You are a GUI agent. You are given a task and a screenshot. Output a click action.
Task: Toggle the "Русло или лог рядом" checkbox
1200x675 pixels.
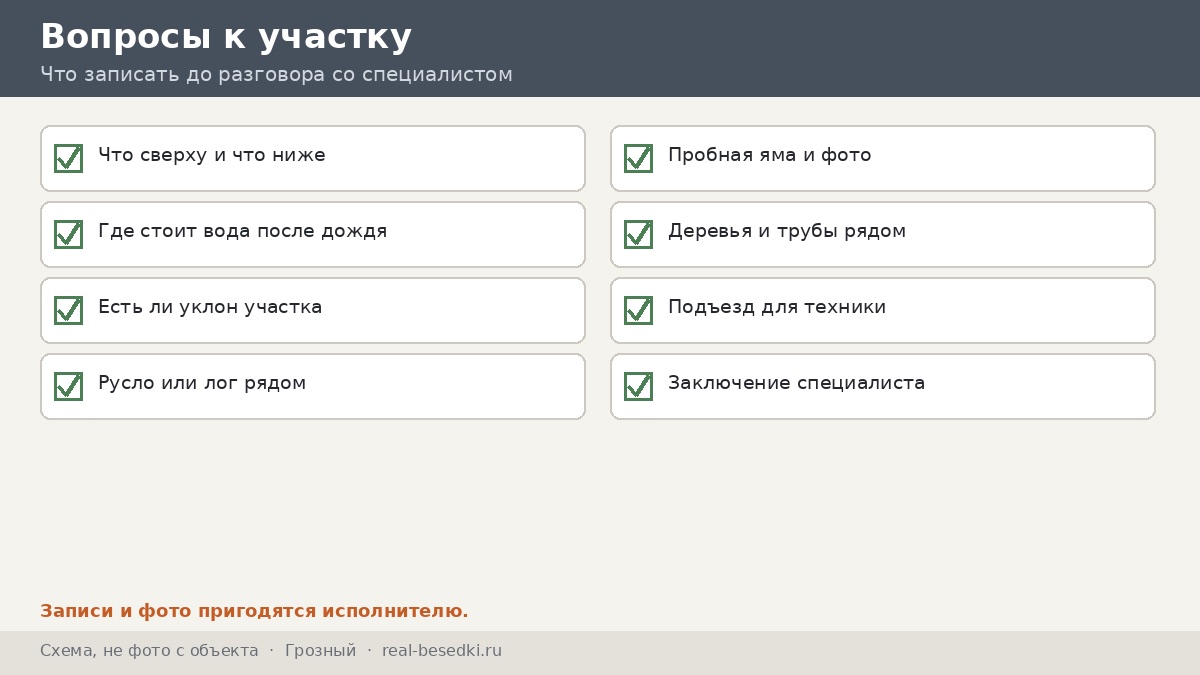click(68, 386)
